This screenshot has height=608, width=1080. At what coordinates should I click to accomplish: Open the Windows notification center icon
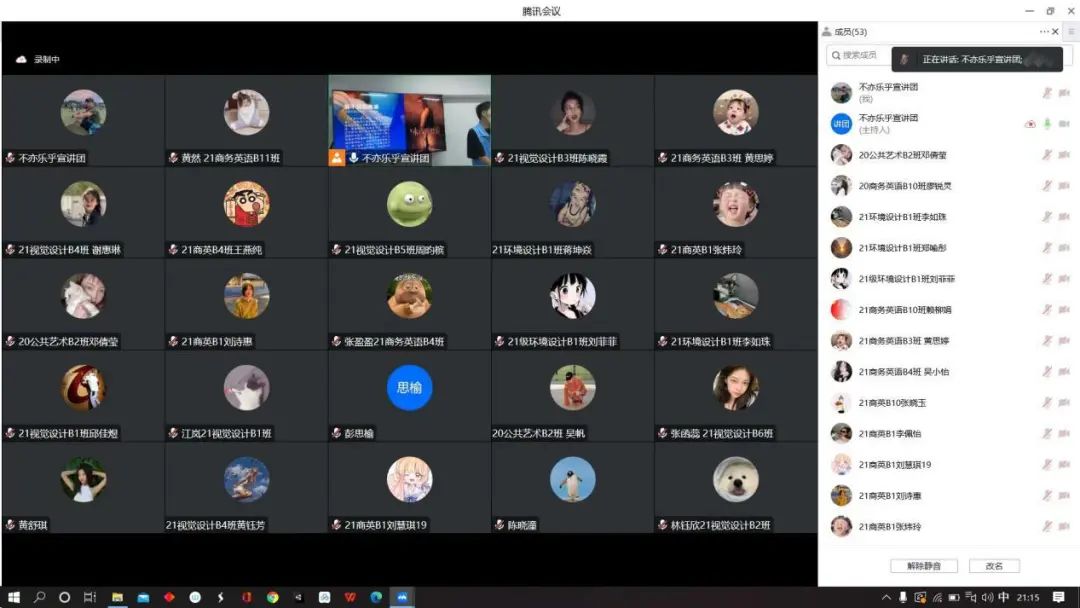(1058, 597)
